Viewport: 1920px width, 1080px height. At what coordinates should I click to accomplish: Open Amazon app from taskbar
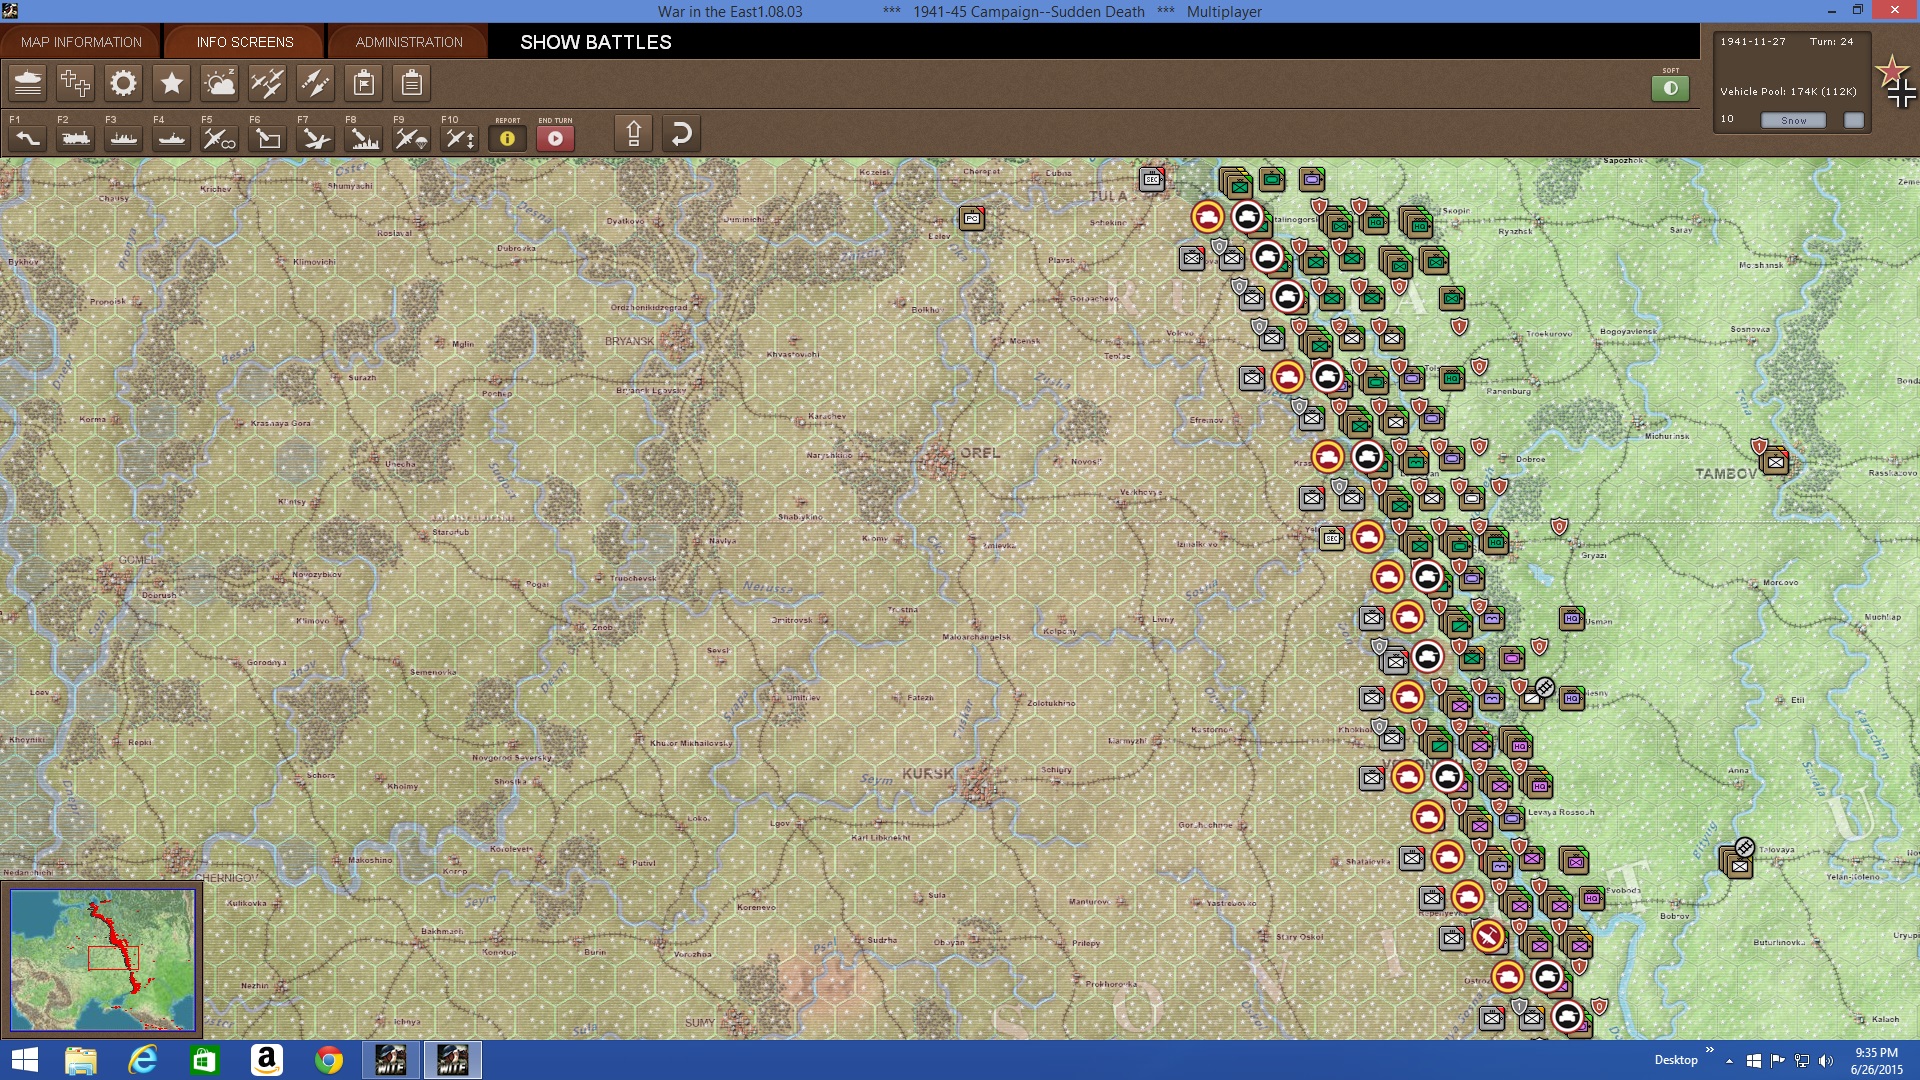tap(266, 1060)
